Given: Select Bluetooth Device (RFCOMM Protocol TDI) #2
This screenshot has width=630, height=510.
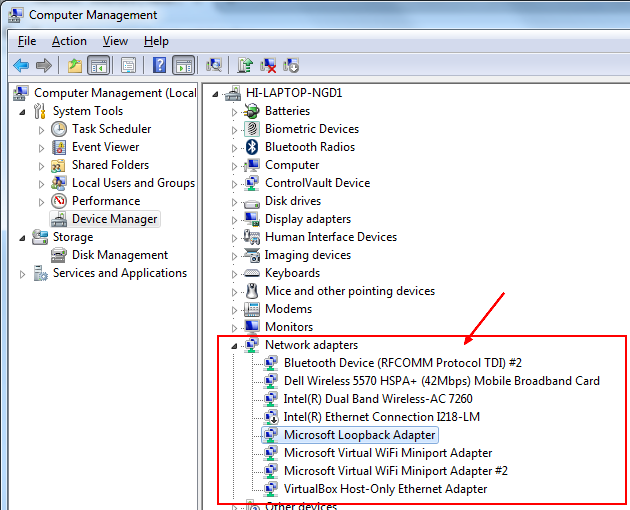Looking at the screenshot, I should point(403,363).
